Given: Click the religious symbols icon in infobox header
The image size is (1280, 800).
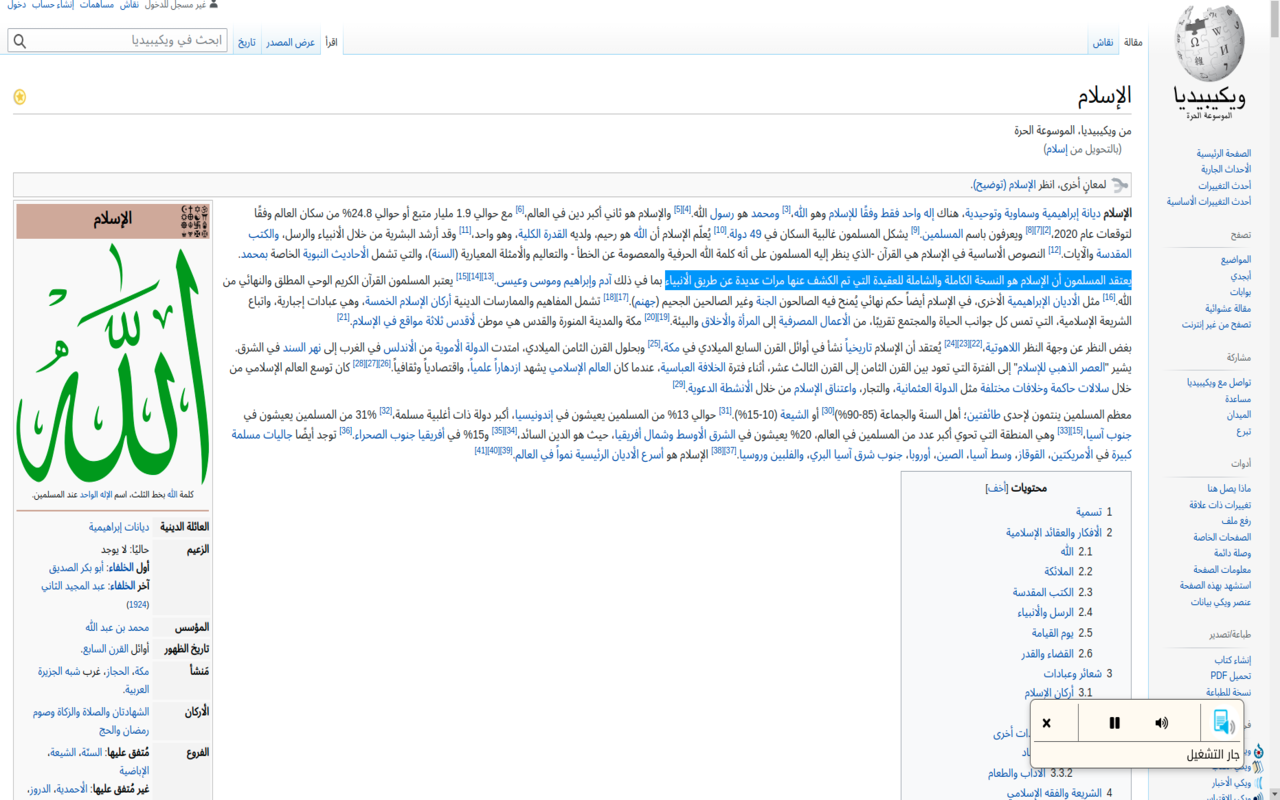Looking at the screenshot, I should click(x=195, y=217).
